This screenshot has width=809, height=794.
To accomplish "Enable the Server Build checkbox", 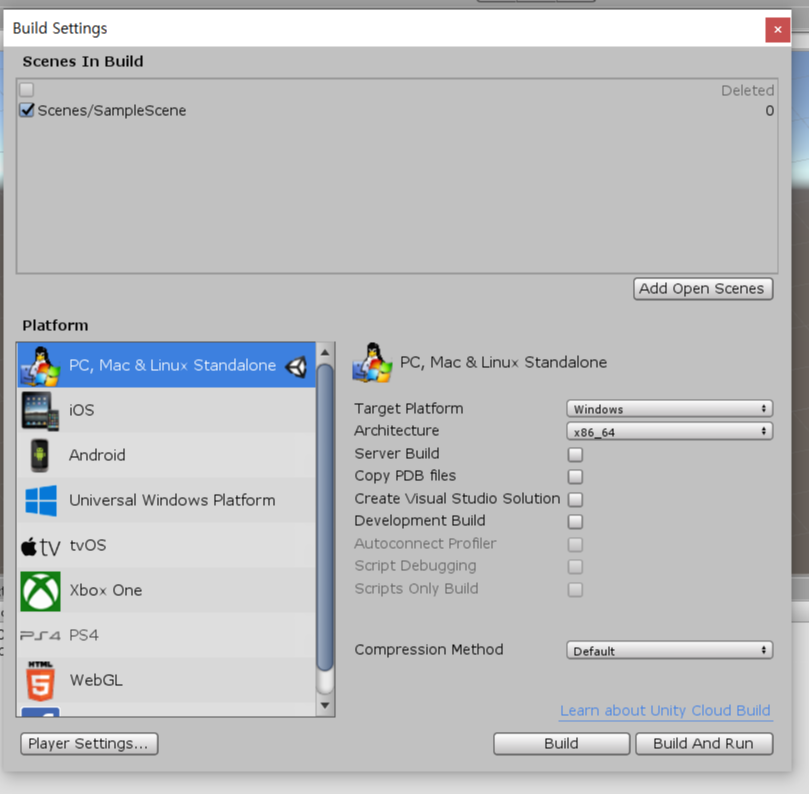I will click(575, 455).
